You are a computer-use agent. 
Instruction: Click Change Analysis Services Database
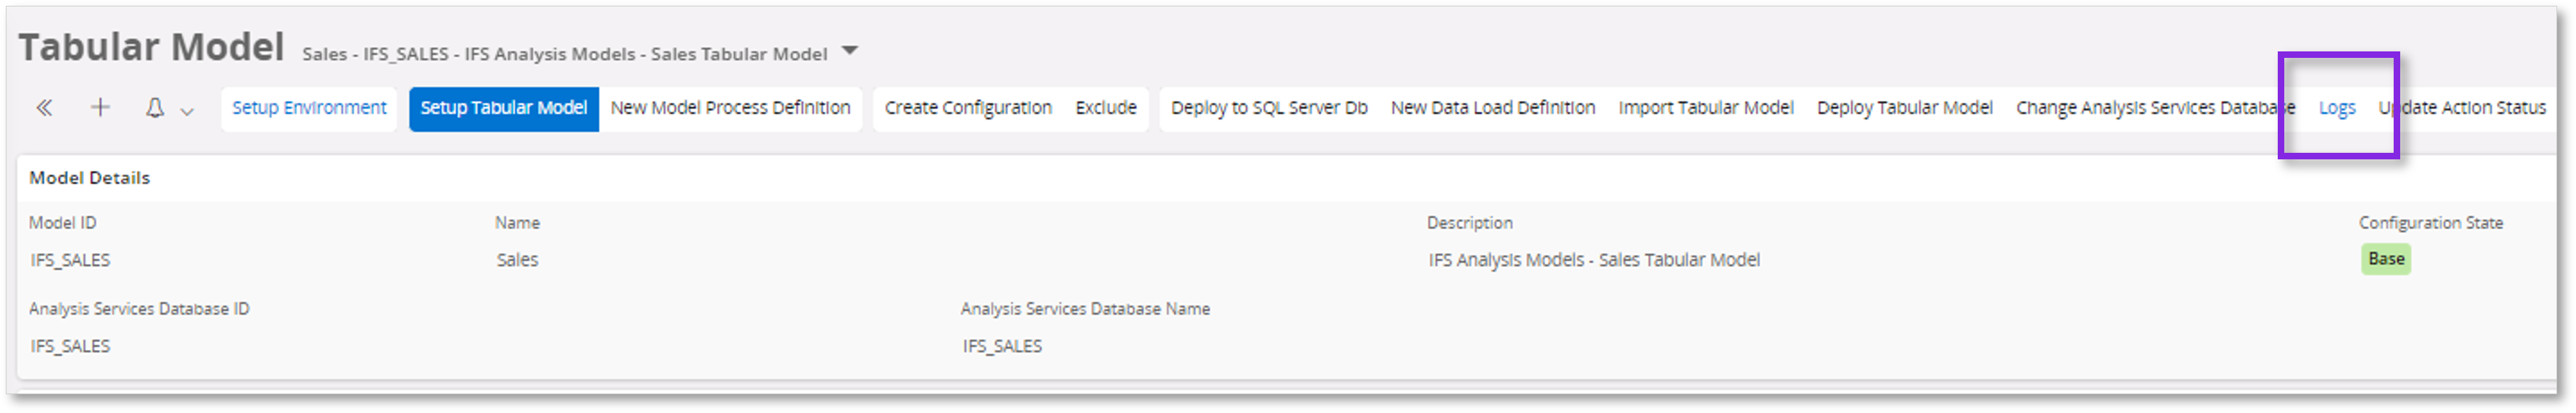(x=2155, y=108)
